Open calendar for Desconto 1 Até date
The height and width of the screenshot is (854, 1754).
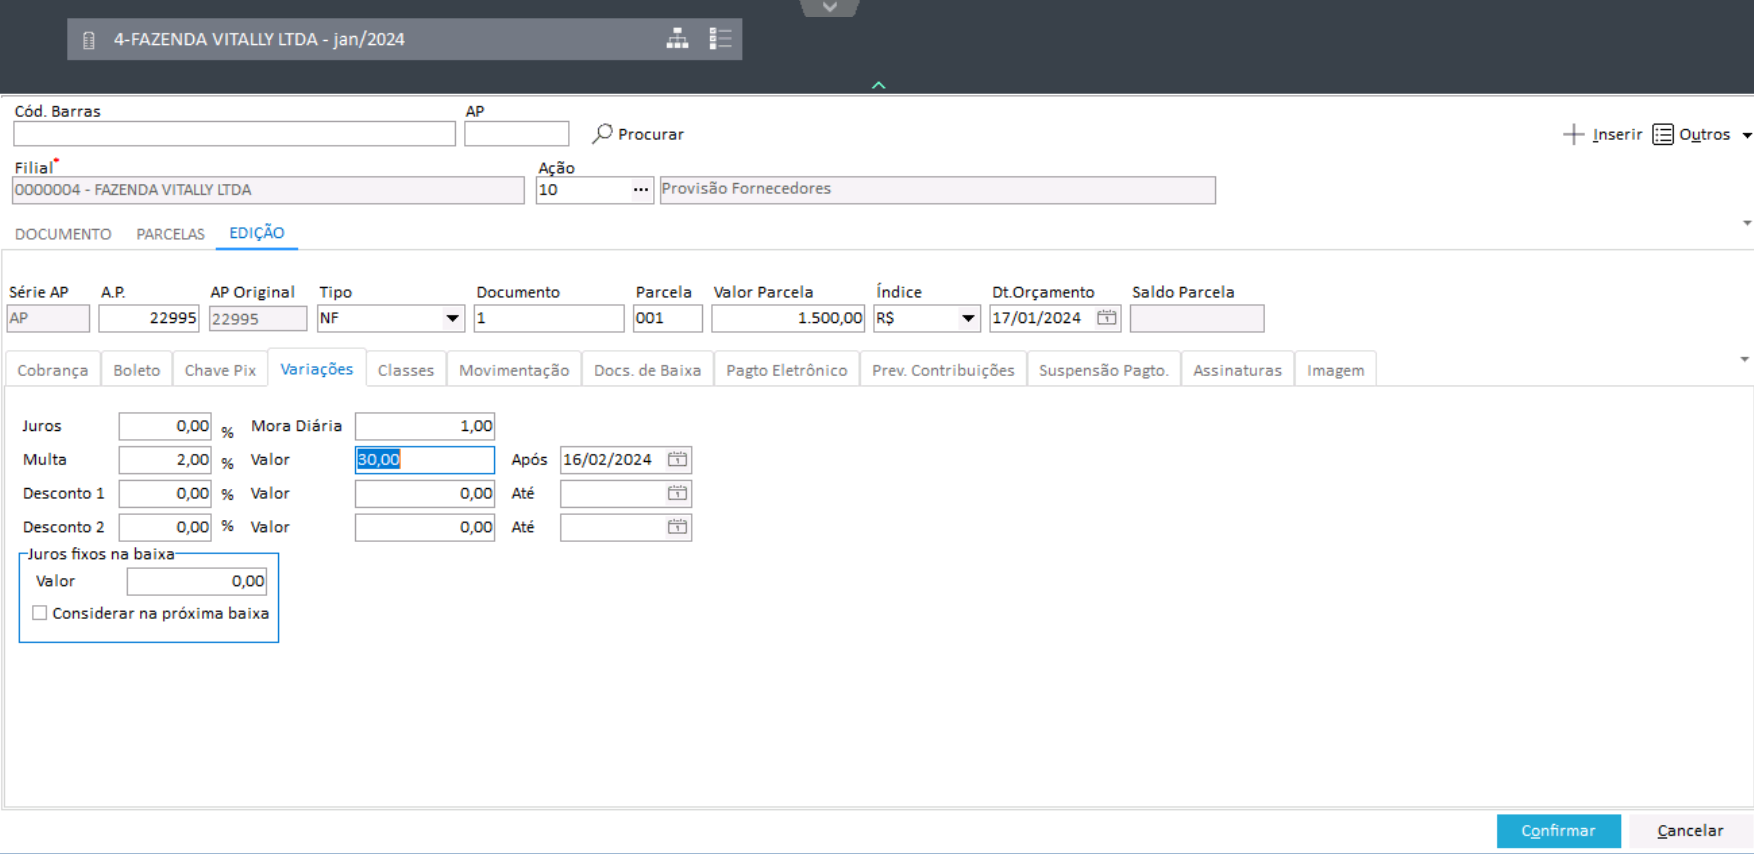(x=677, y=493)
